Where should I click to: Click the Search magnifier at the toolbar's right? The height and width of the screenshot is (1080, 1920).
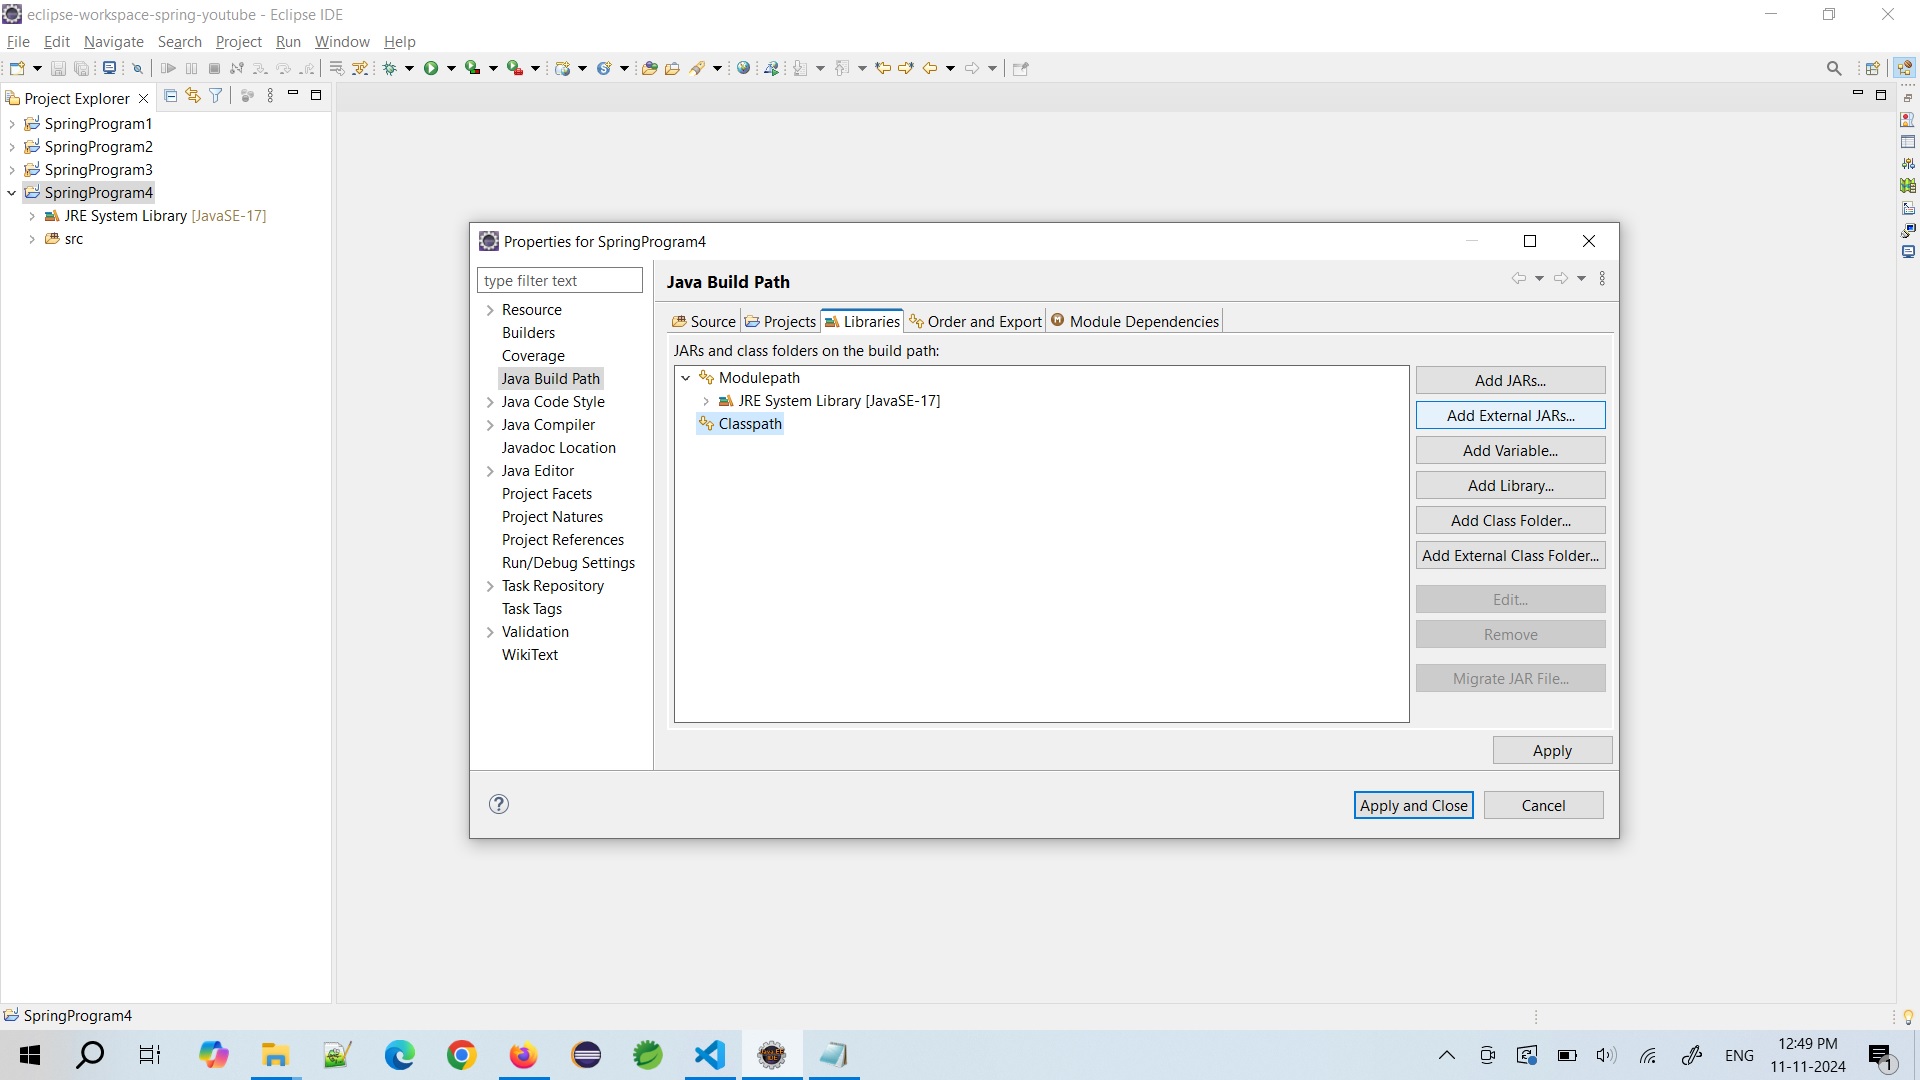[1834, 68]
